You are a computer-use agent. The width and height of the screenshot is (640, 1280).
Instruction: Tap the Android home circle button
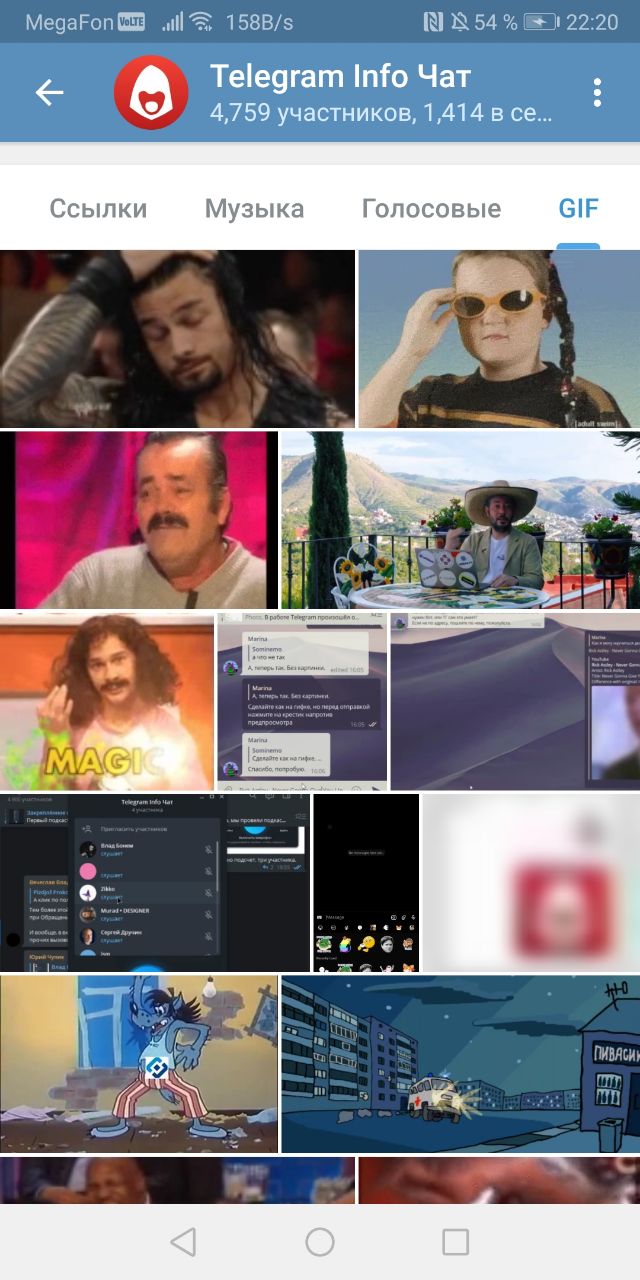coord(320,1242)
